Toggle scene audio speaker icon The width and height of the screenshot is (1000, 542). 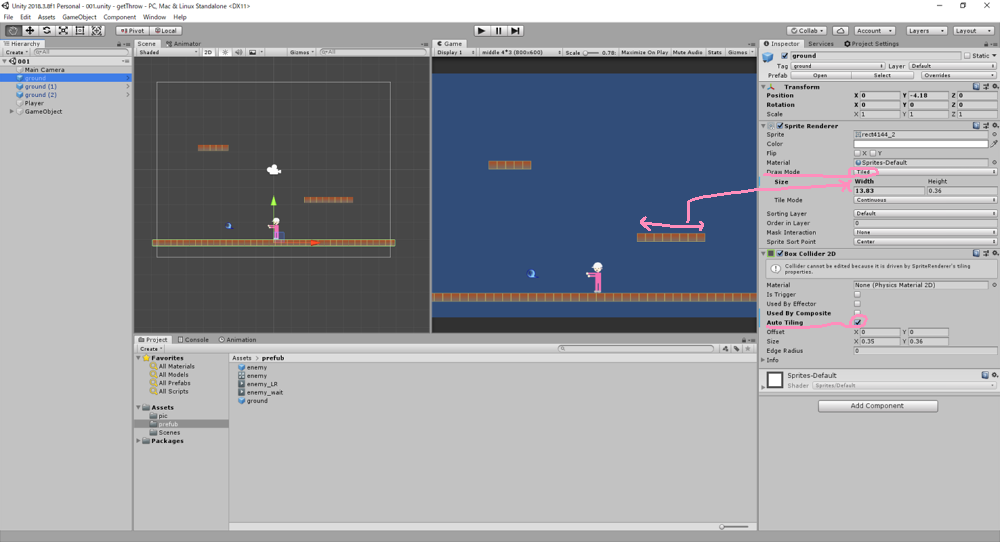click(x=239, y=52)
